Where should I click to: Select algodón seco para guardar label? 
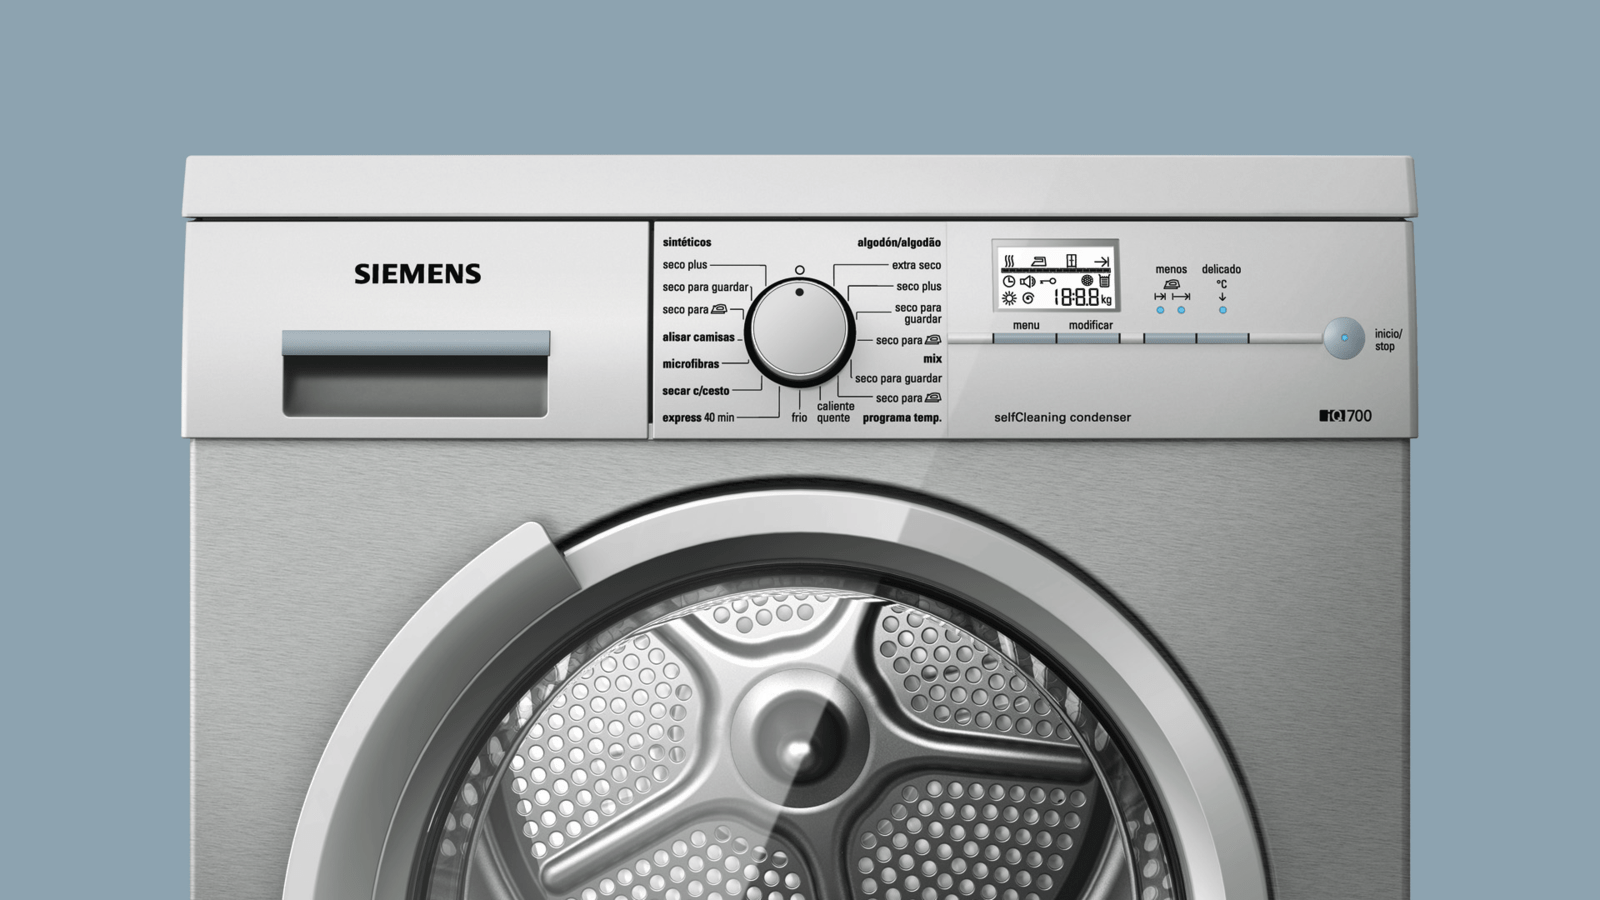[918, 313]
